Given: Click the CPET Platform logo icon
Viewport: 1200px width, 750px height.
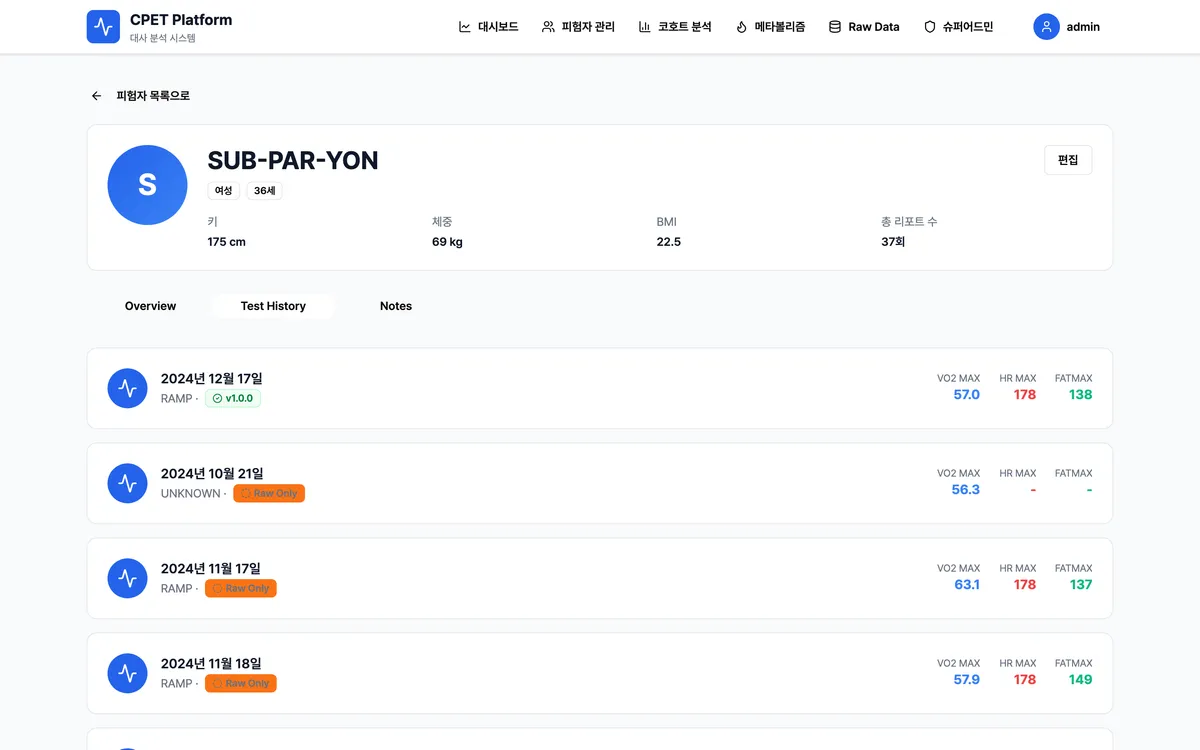Looking at the screenshot, I should pyautogui.click(x=103, y=27).
